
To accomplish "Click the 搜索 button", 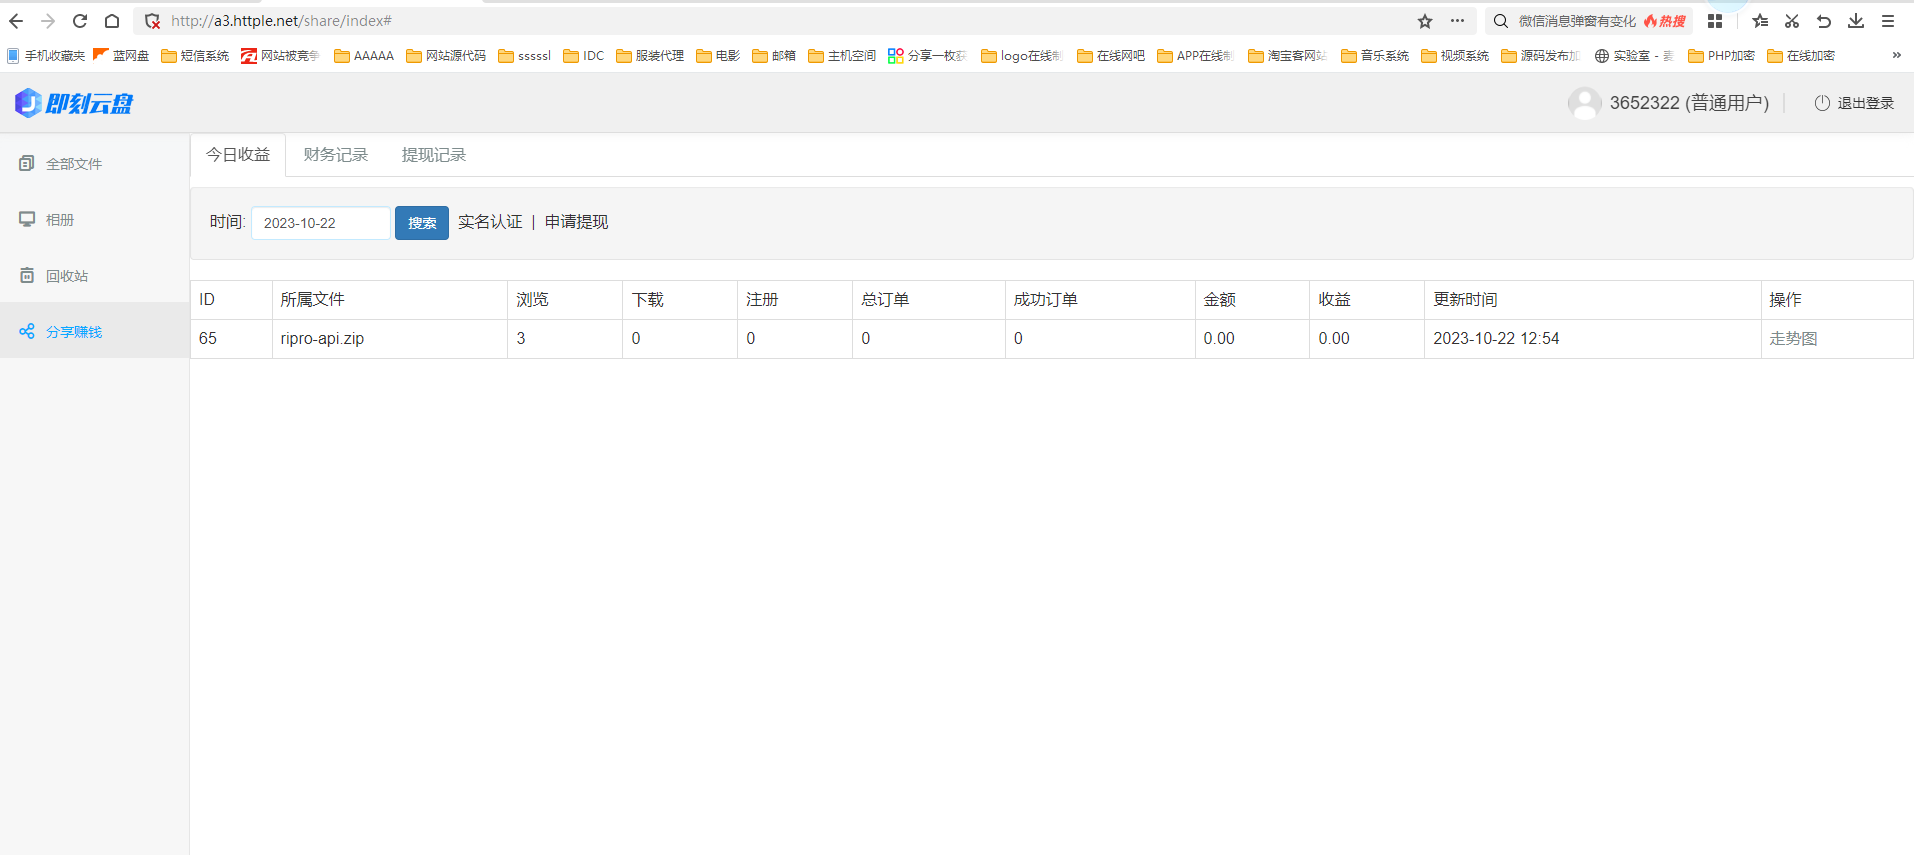I will [422, 223].
